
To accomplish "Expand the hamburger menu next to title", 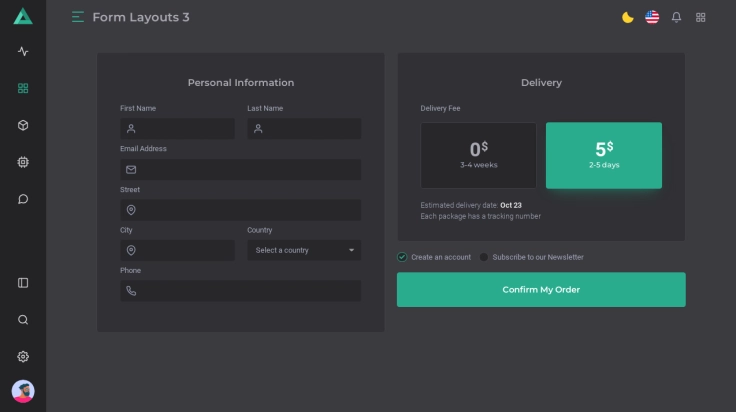I will pyautogui.click(x=78, y=17).
